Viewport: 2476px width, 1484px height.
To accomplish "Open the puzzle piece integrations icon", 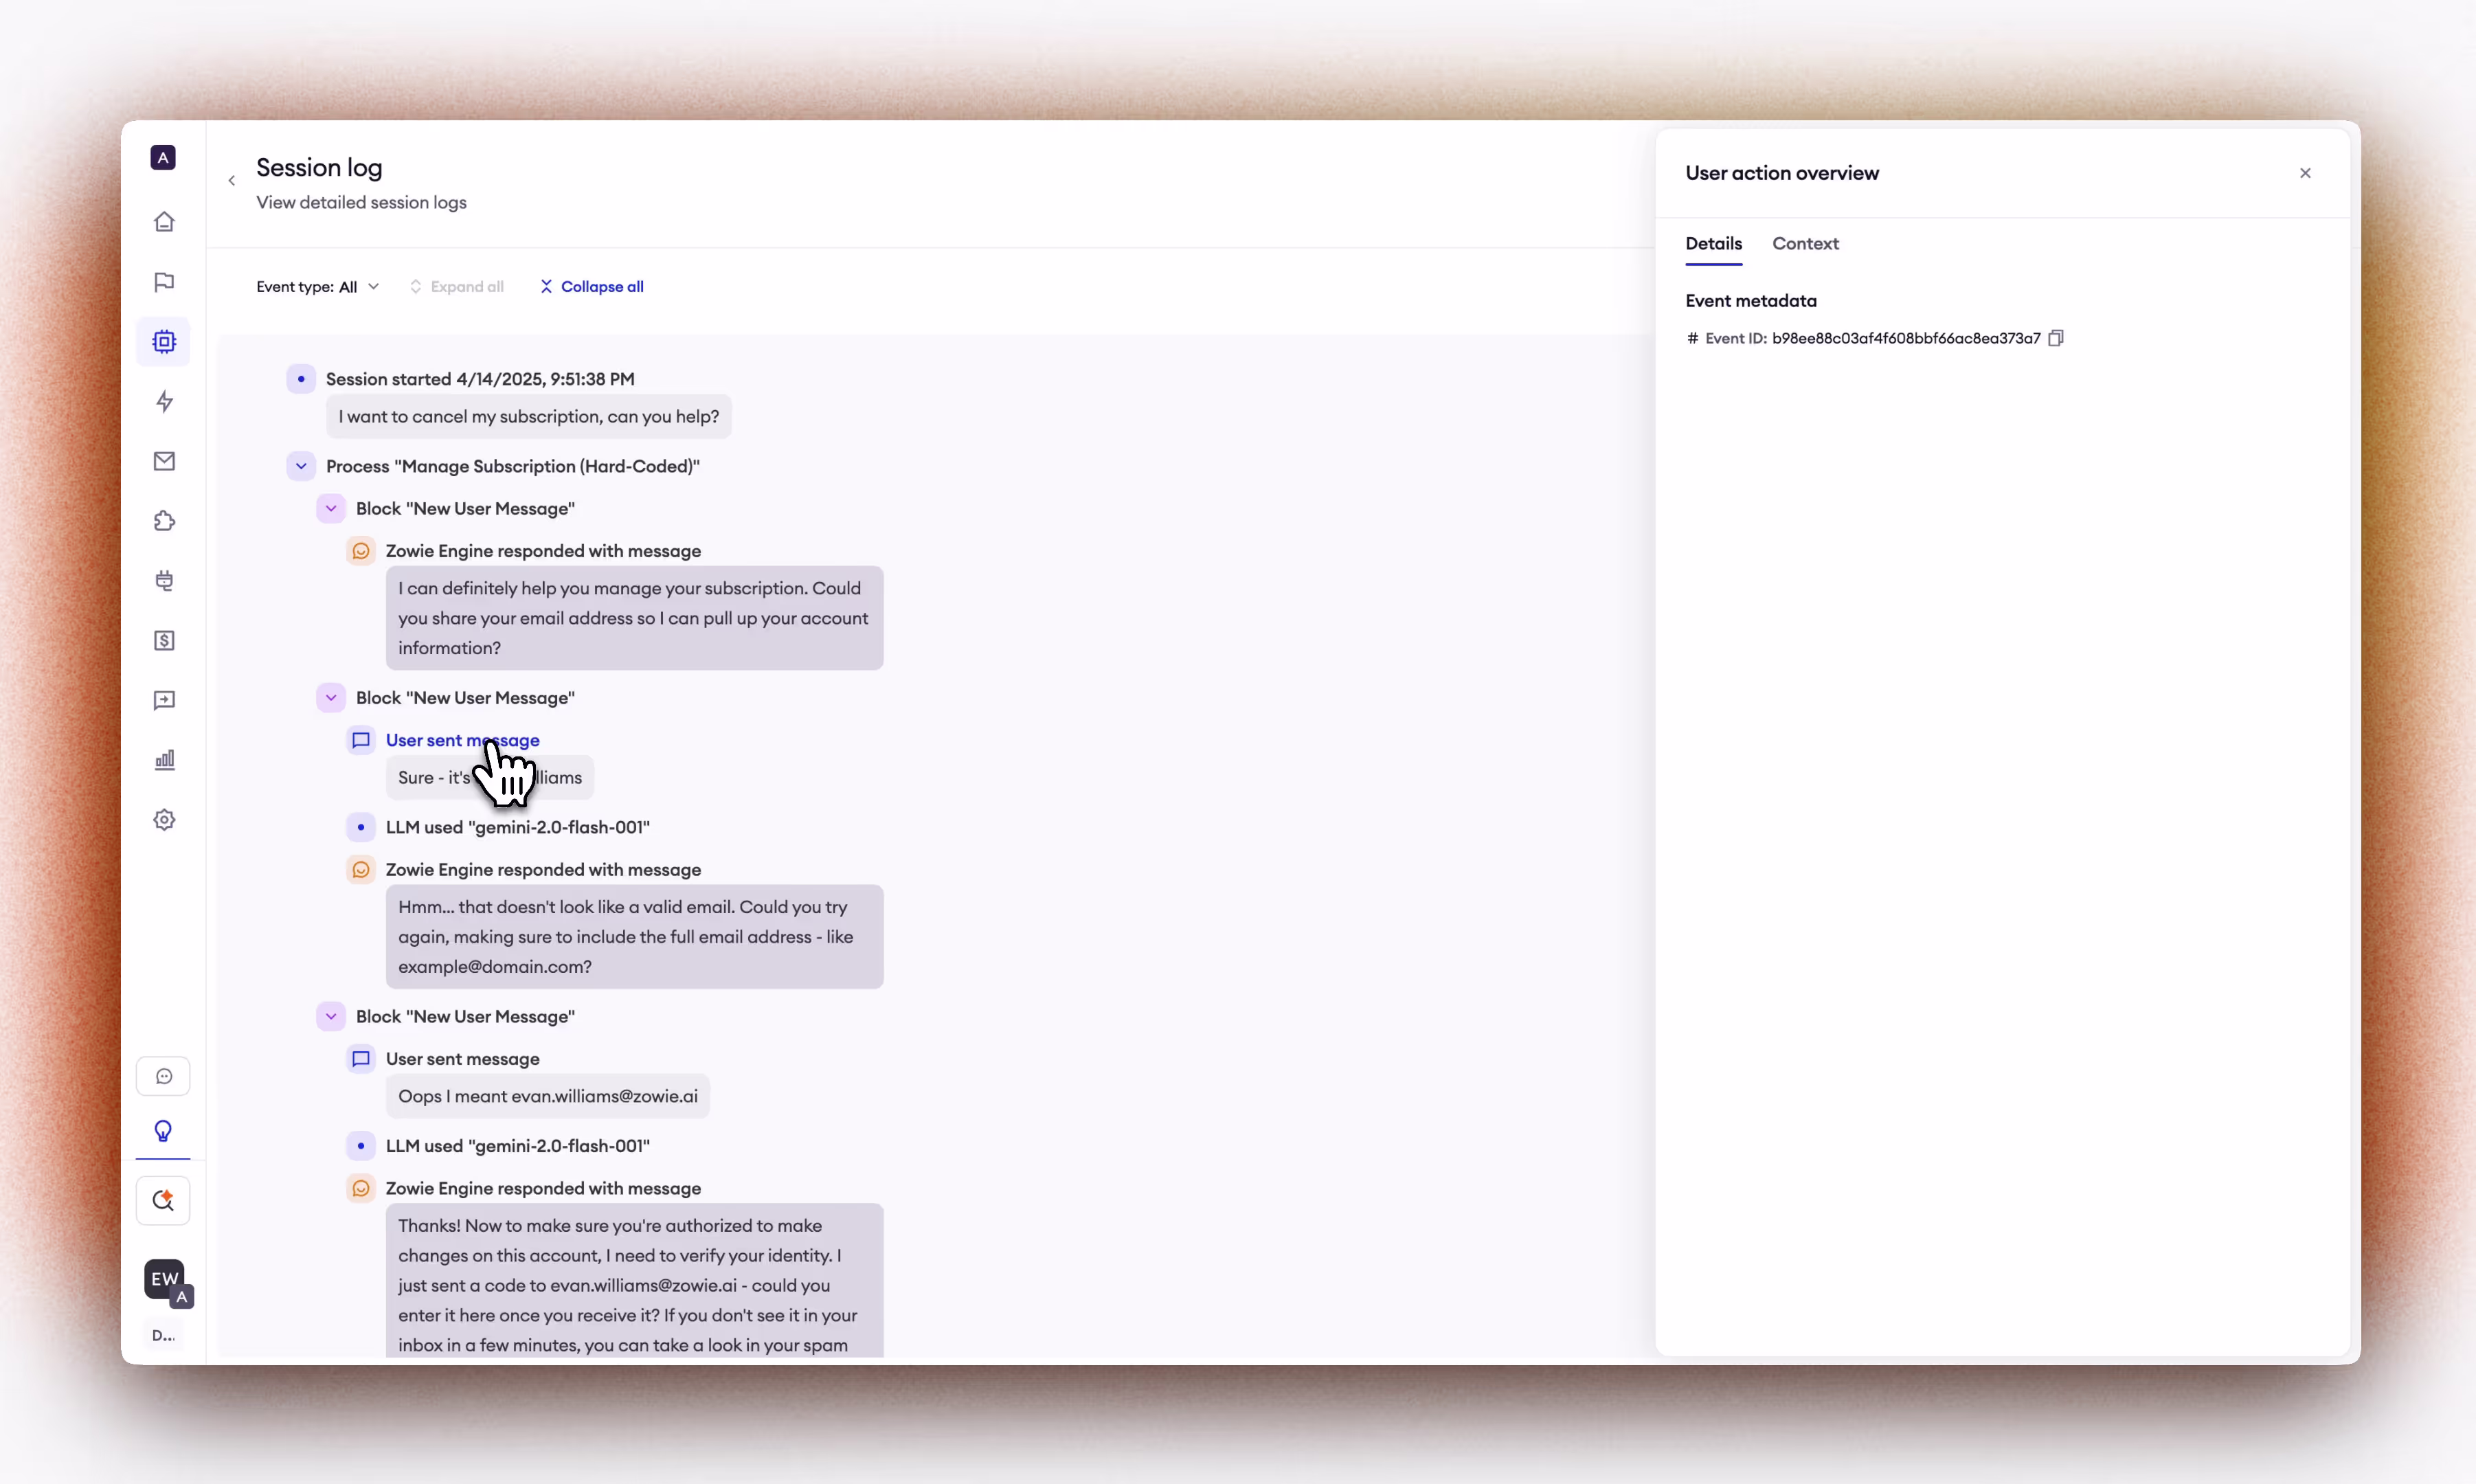I will [x=164, y=521].
